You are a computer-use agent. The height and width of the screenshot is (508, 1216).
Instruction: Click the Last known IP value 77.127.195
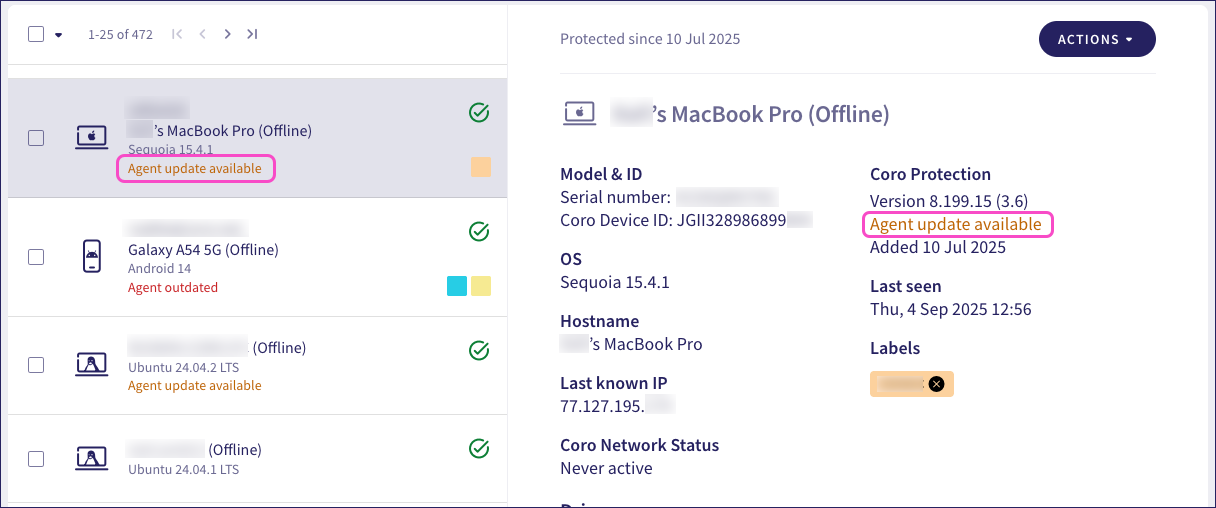click(618, 406)
